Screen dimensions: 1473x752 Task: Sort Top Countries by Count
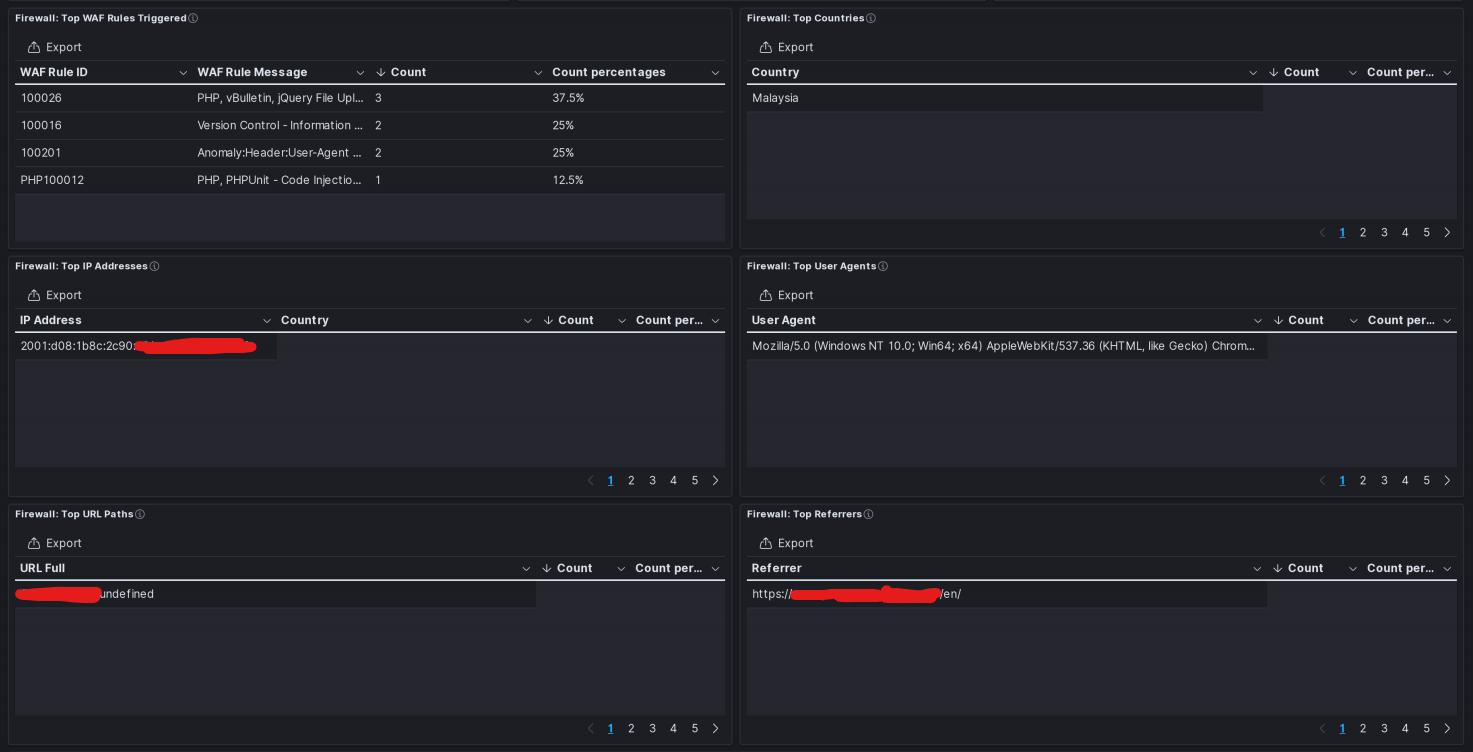1294,72
